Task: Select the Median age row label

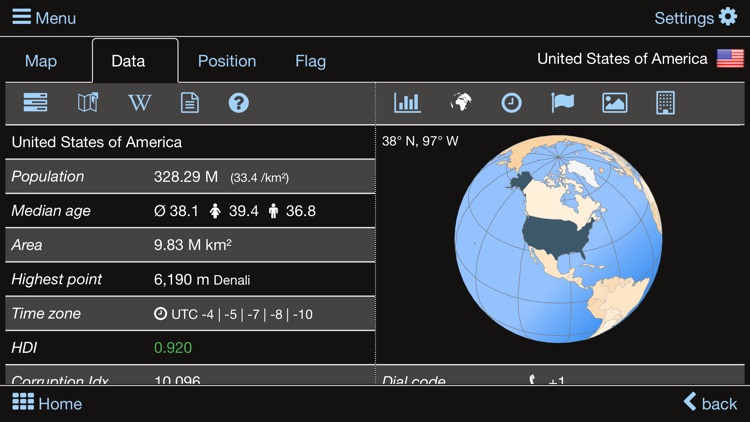Action: pyautogui.click(x=51, y=211)
